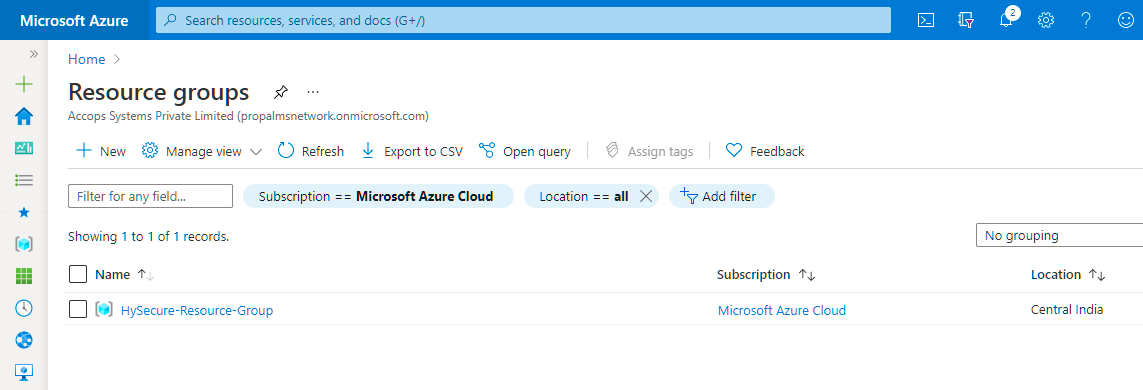Image resolution: width=1143 pixels, height=390 pixels.
Task: Click Assign tags
Action: (x=649, y=151)
